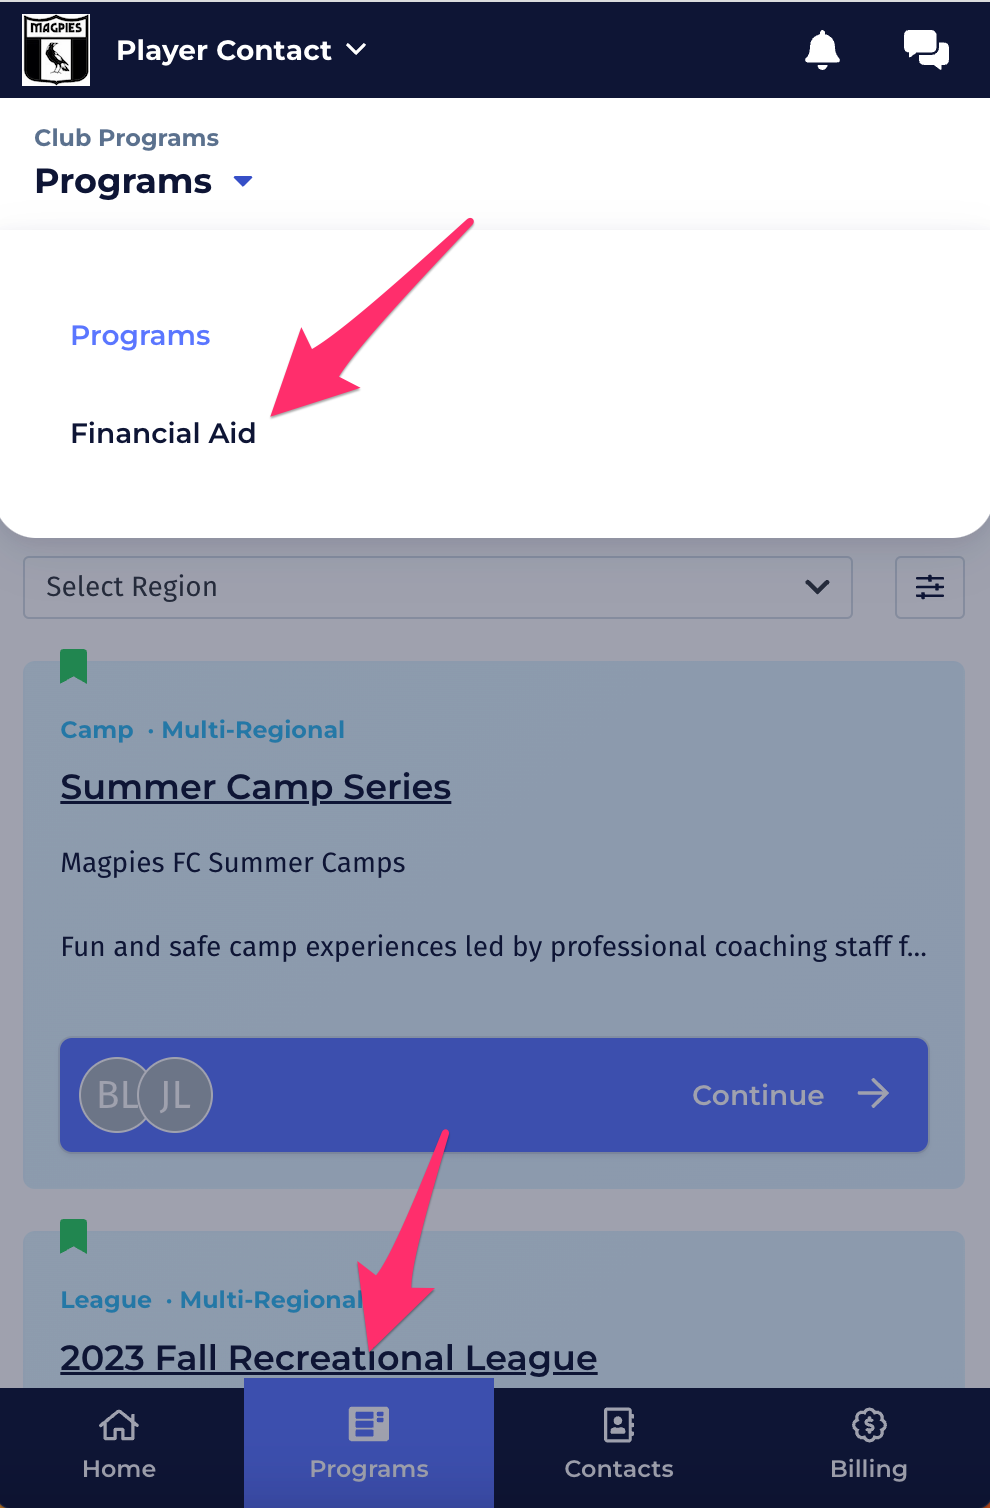This screenshot has width=990, height=1508.
Task: Open the chat messages icon
Action: (926, 50)
